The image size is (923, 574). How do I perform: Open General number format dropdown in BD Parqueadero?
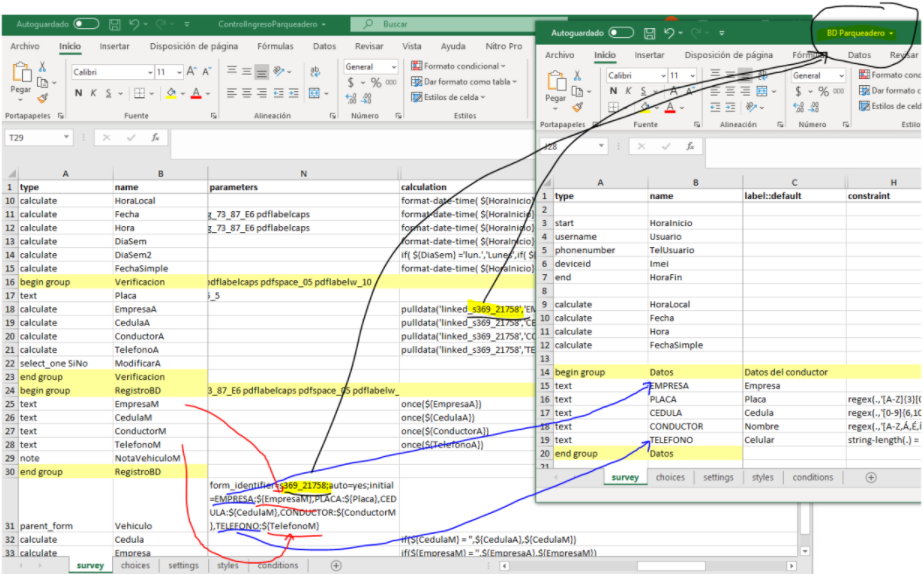[841, 76]
